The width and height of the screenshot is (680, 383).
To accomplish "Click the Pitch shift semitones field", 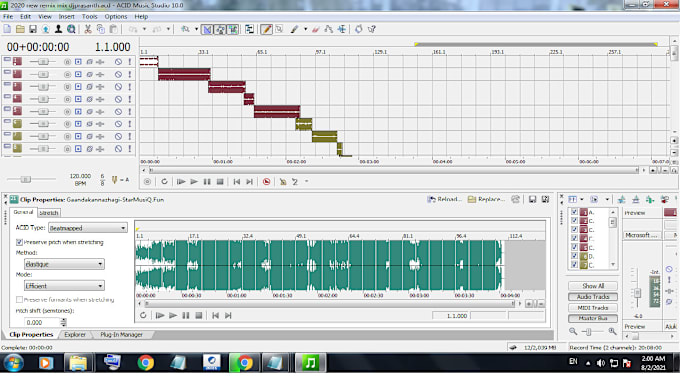I will click(x=42, y=322).
